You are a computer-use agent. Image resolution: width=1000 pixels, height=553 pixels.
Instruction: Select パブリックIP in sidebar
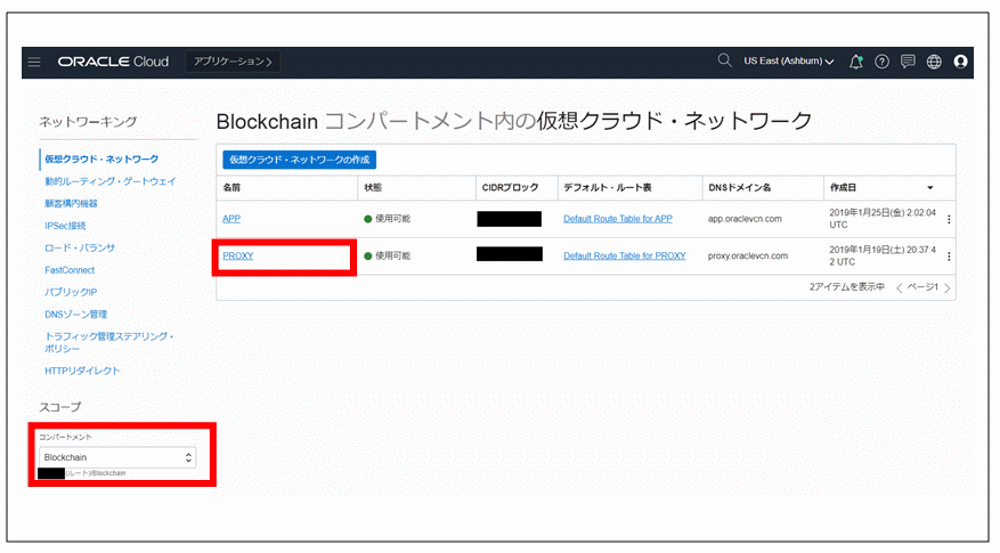pyautogui.click(x=71, y=292)
